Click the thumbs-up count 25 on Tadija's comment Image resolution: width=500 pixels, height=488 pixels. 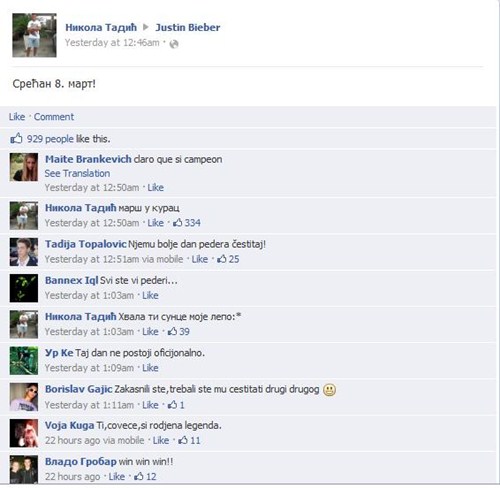(228, 259)
